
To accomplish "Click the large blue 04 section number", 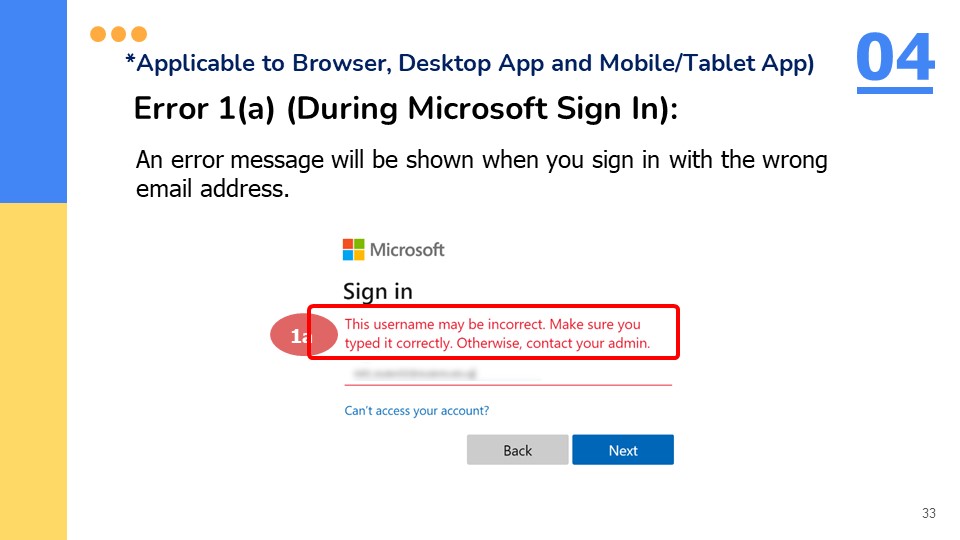I will pyautogui.click(x=894, y=57).
